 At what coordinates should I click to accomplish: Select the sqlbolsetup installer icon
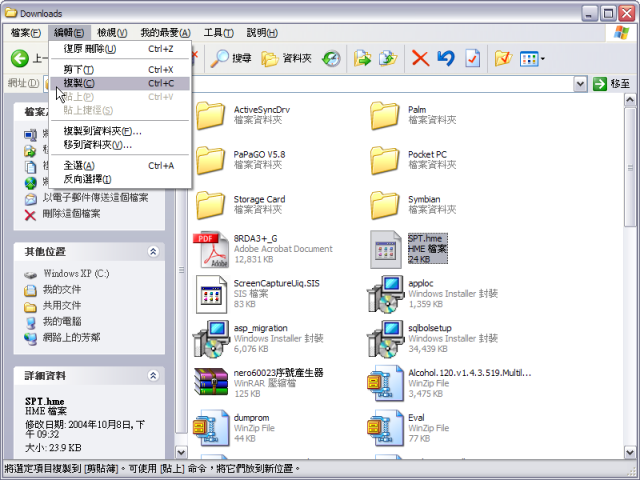[x=385, y=339]
